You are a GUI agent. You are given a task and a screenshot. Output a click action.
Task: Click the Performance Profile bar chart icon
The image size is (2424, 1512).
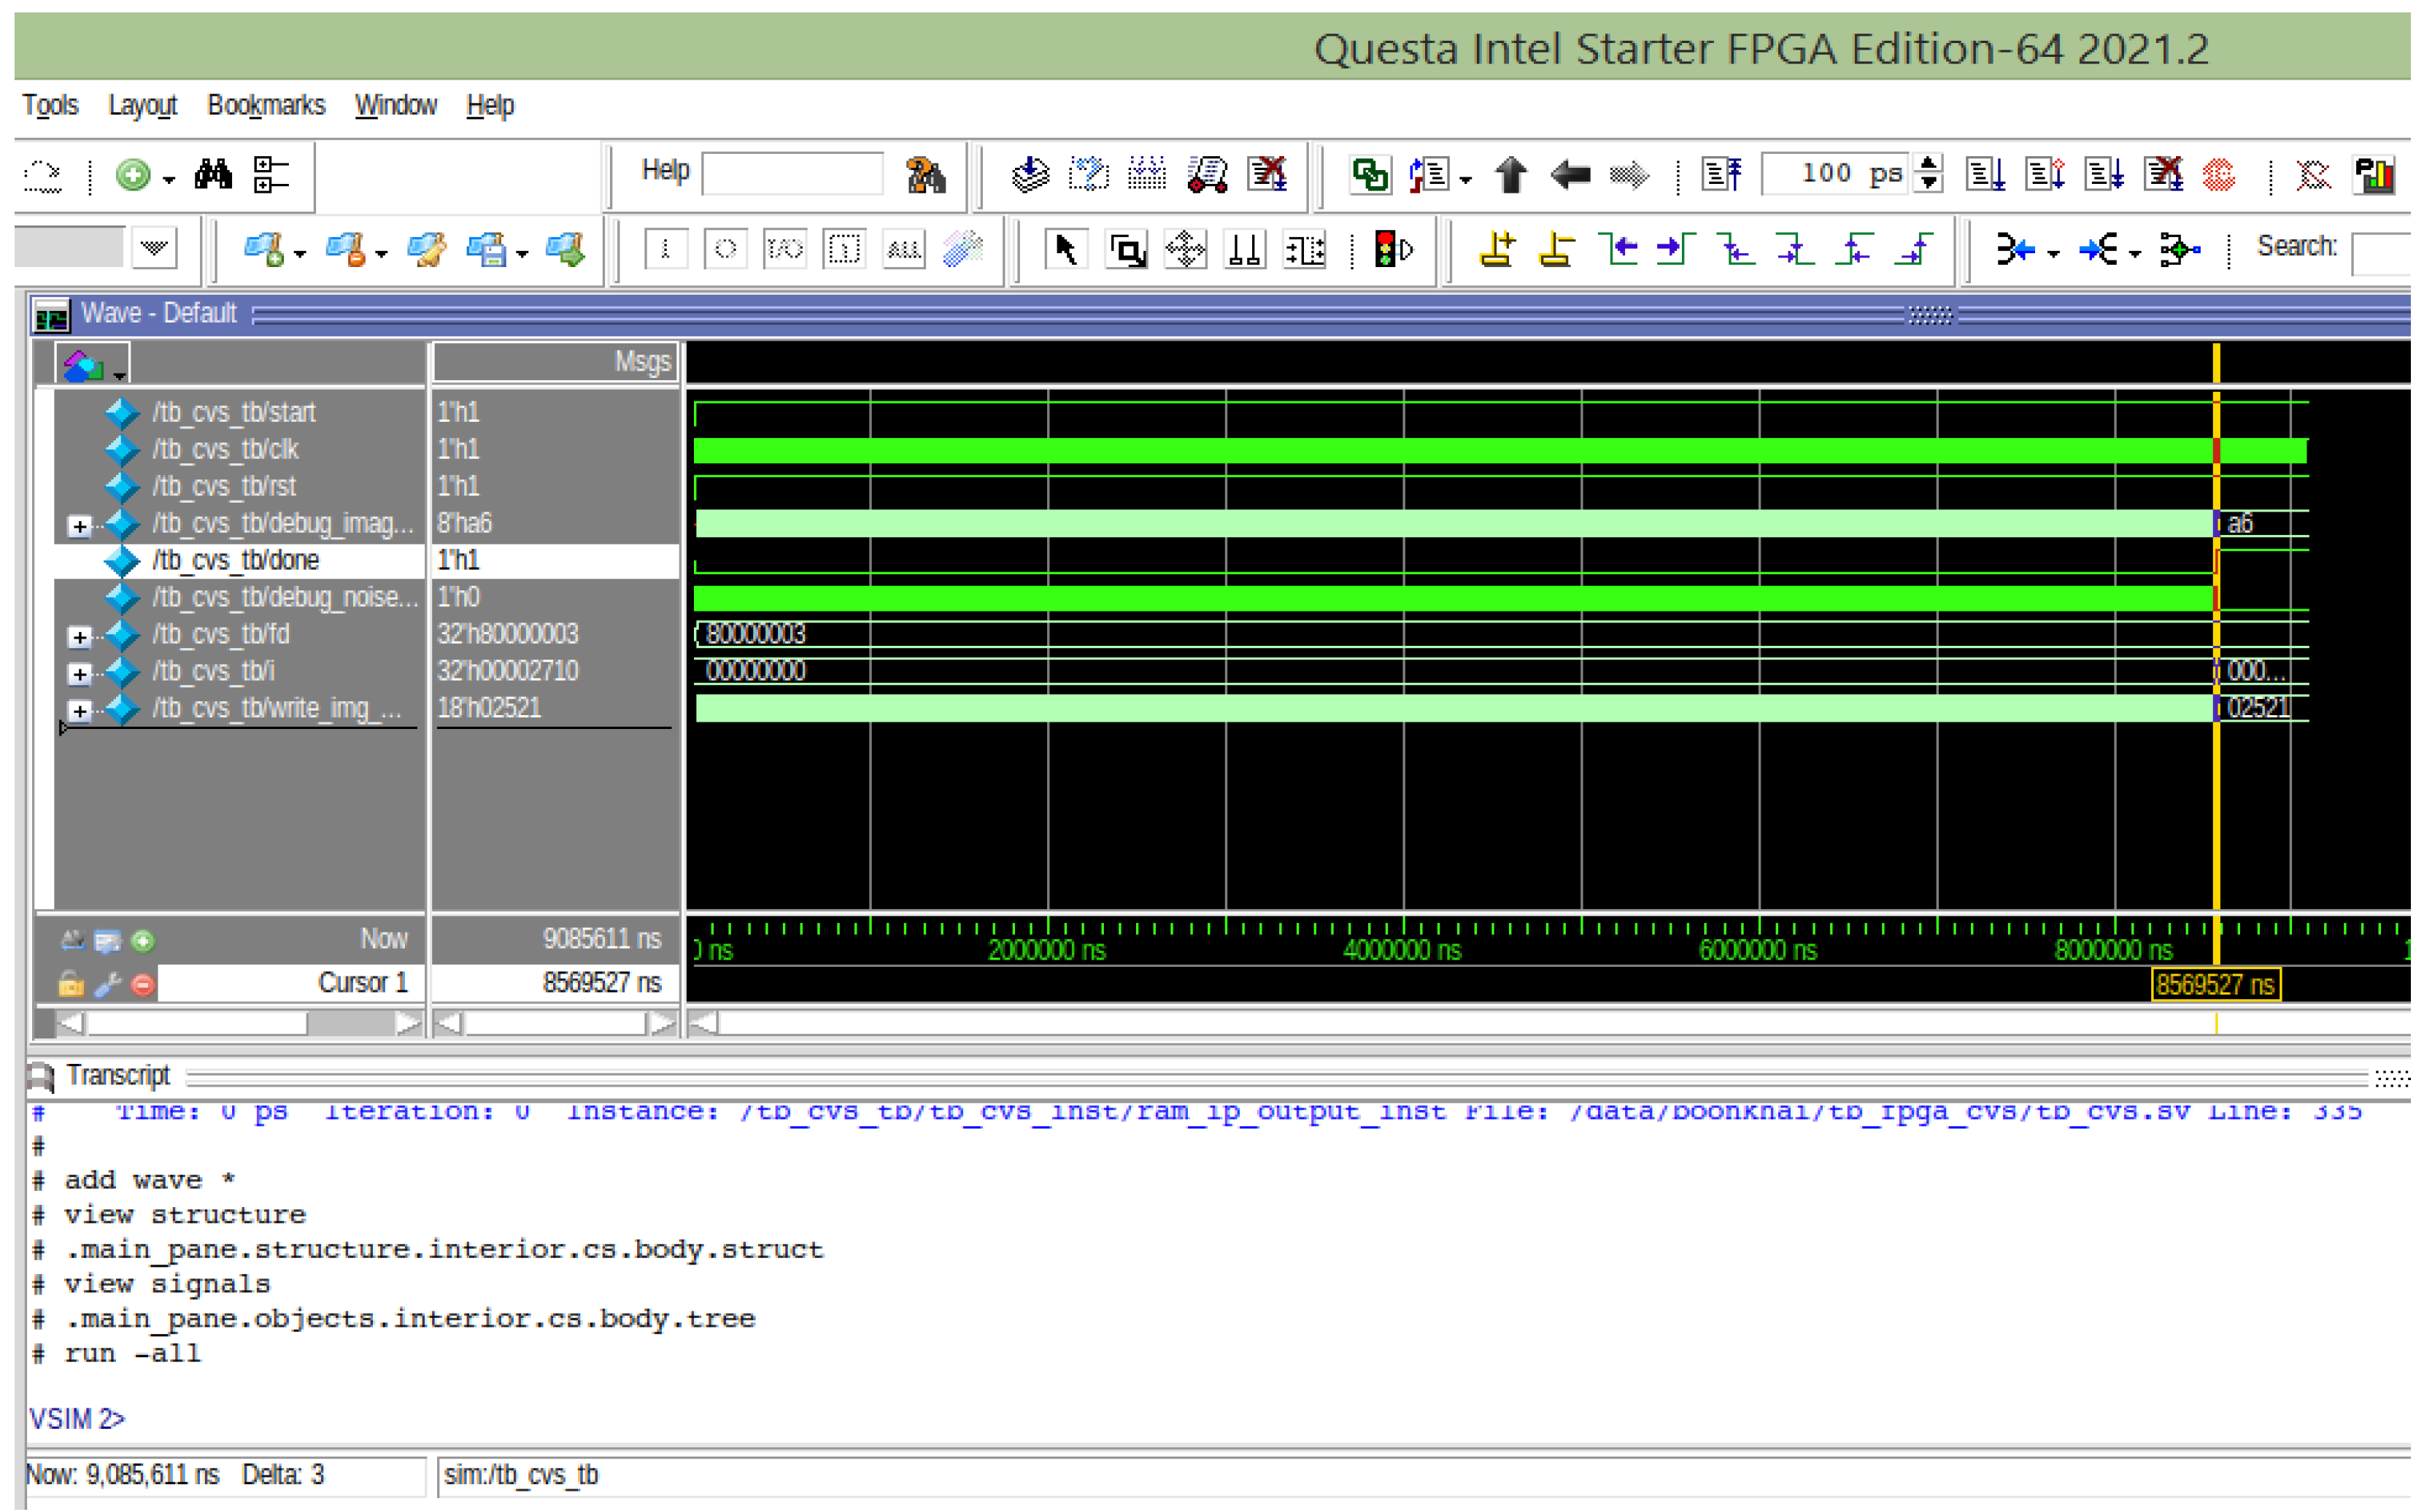pyautogui.click(x=2374, y=176)
